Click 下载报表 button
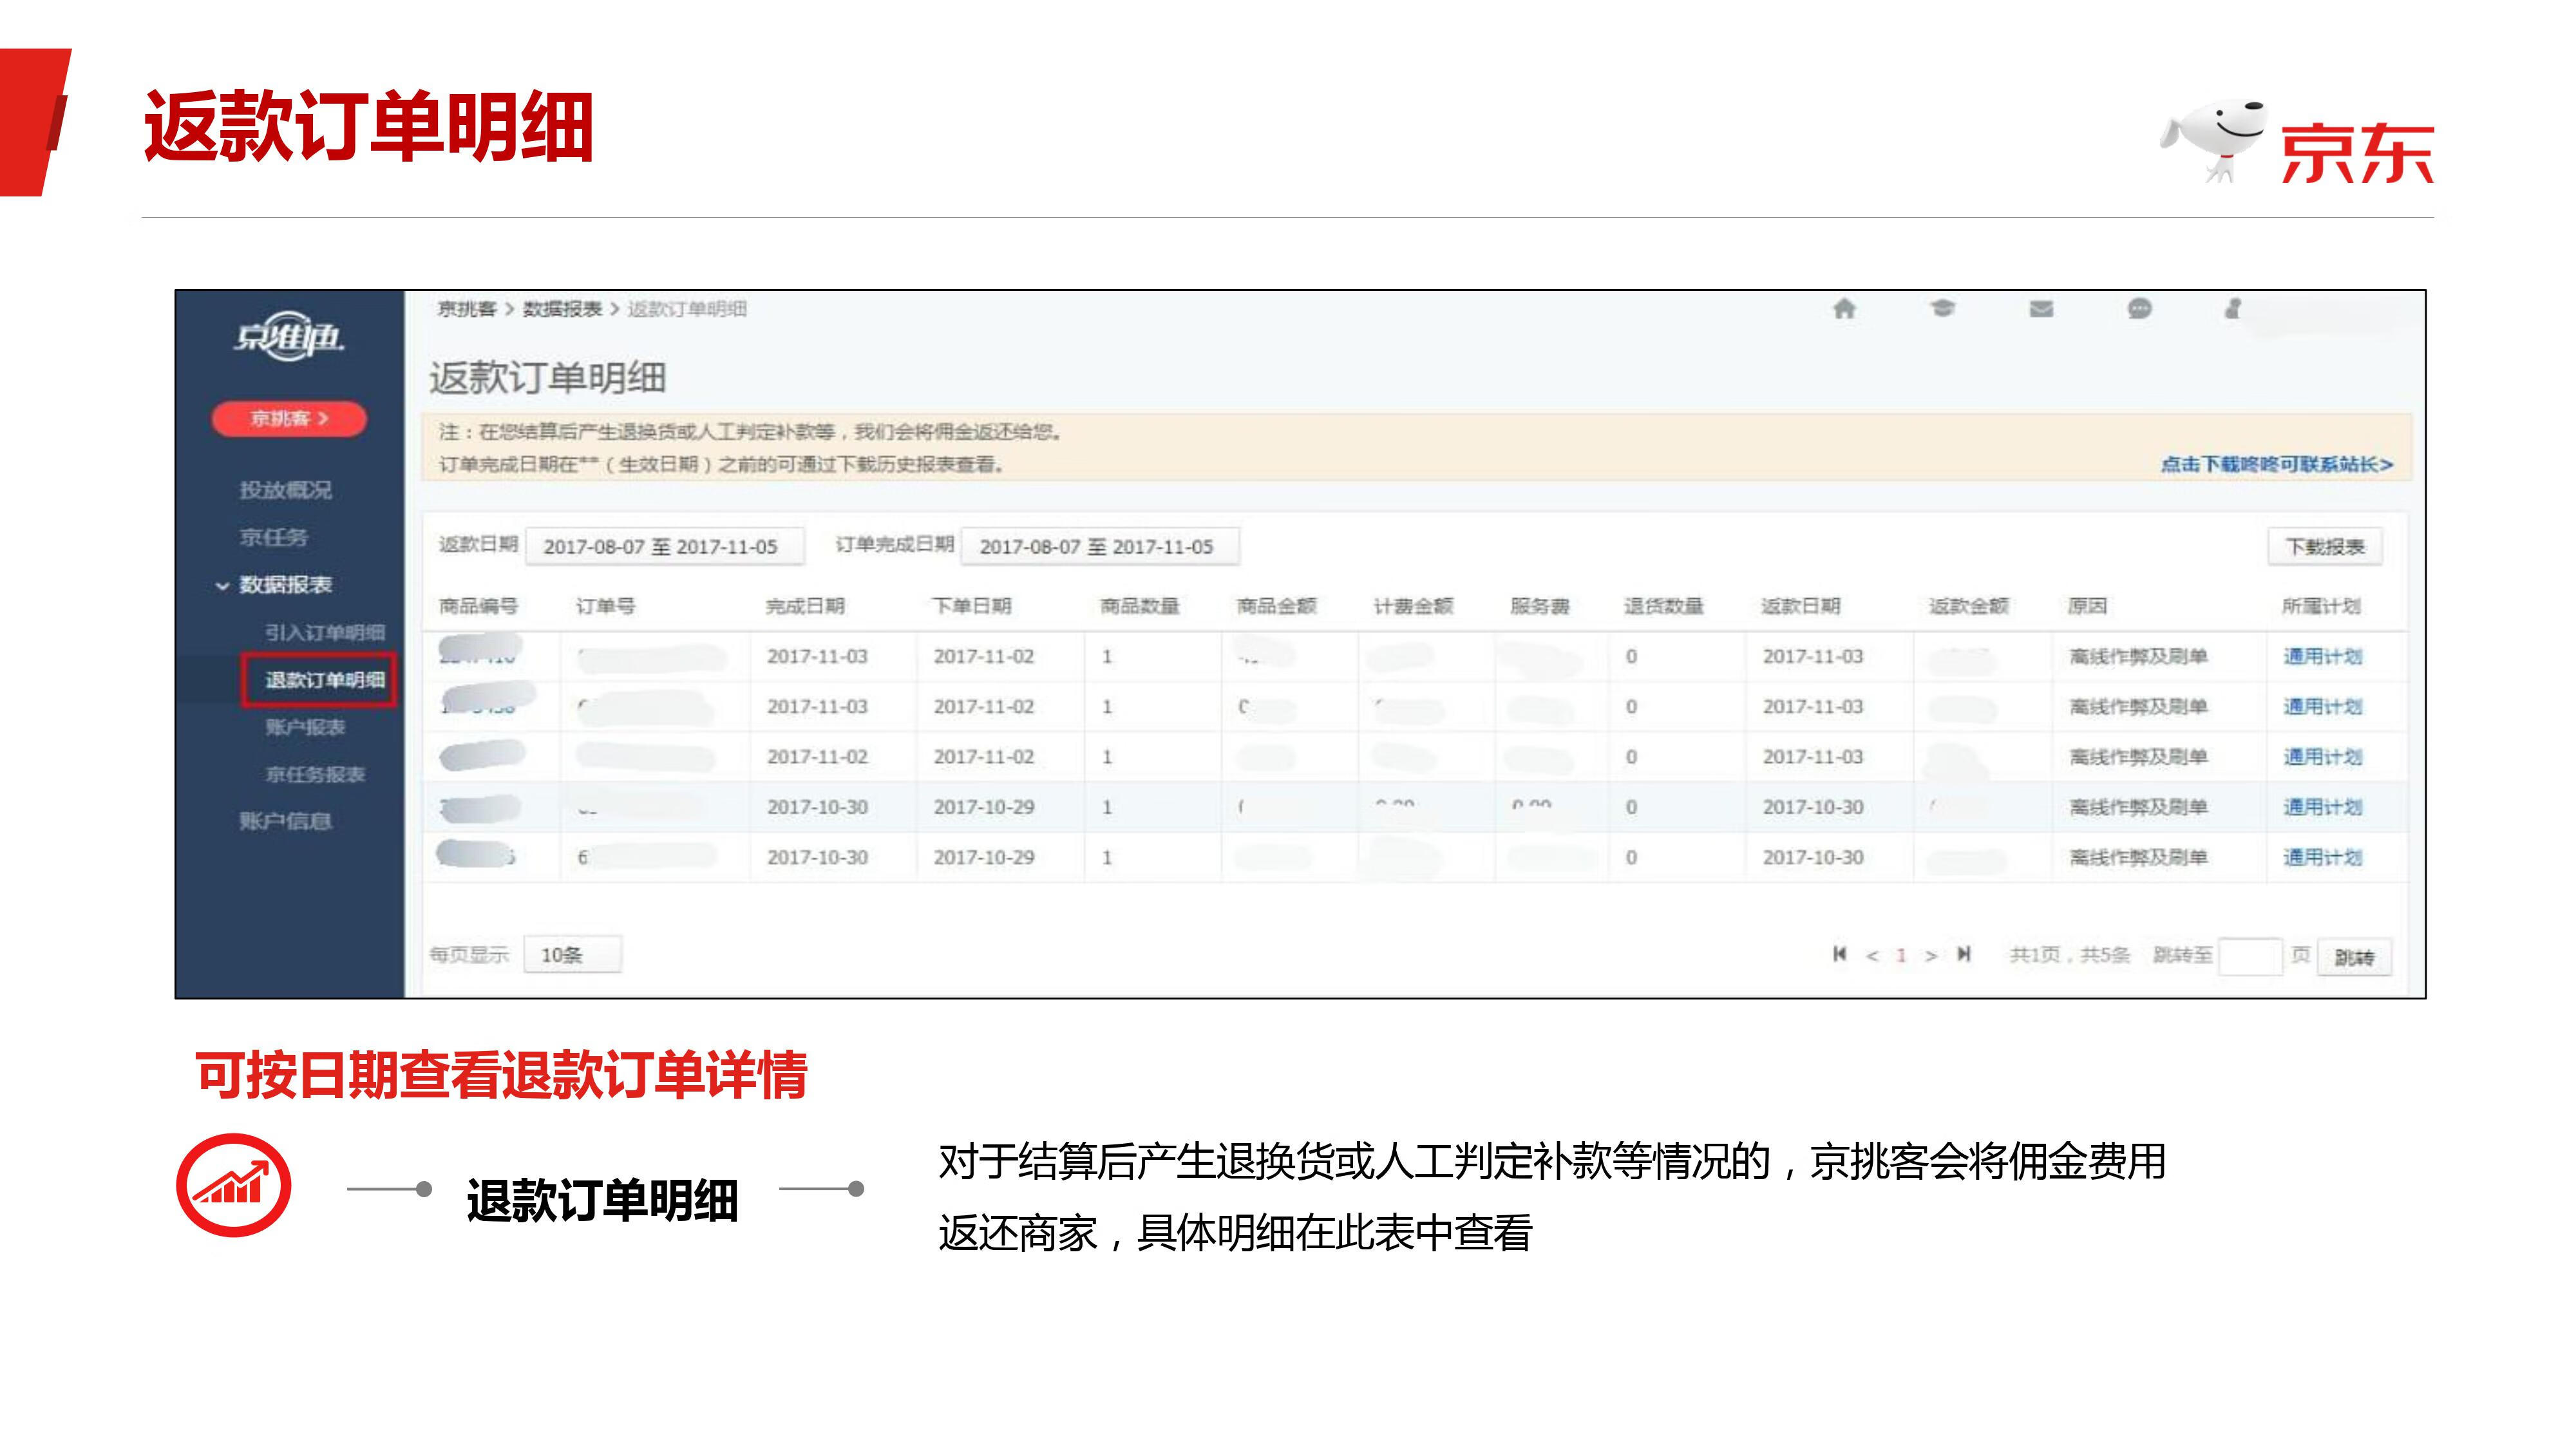 [x=2325, y=546]
